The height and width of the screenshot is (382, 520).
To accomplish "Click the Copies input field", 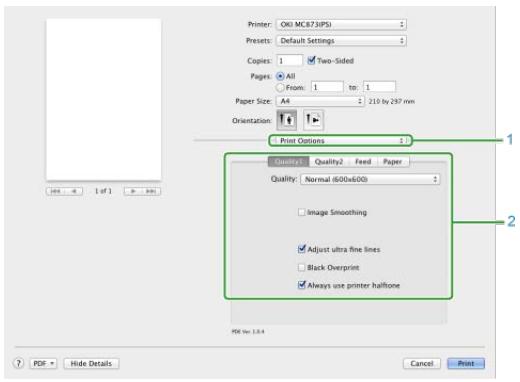I will (289, 60).
